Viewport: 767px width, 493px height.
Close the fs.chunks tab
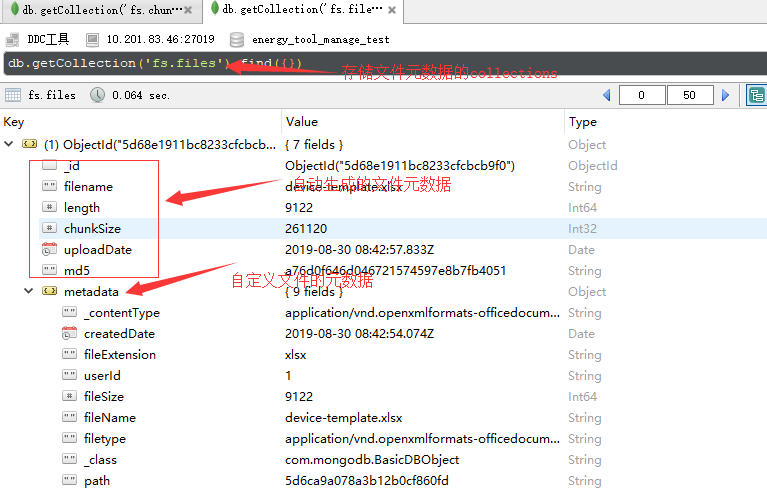(188, 10)
